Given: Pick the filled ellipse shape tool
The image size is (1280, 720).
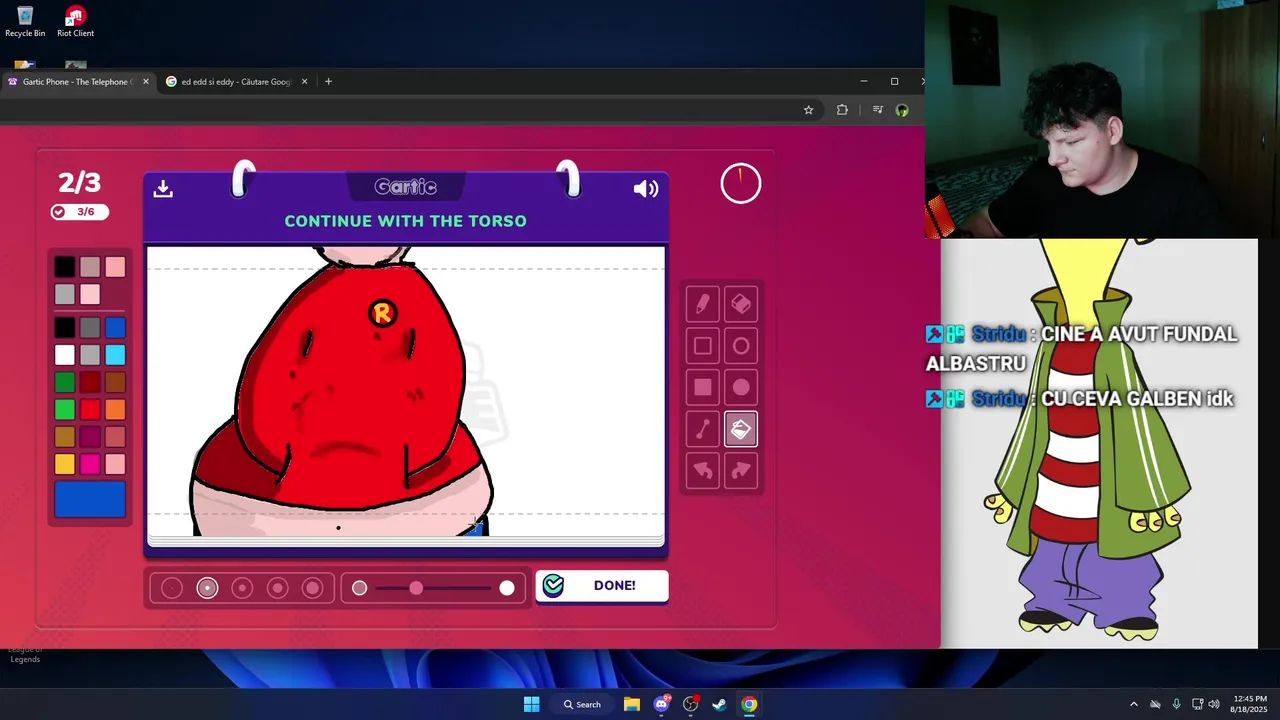Looking at the screenshot, I should (x=741, y=387).
